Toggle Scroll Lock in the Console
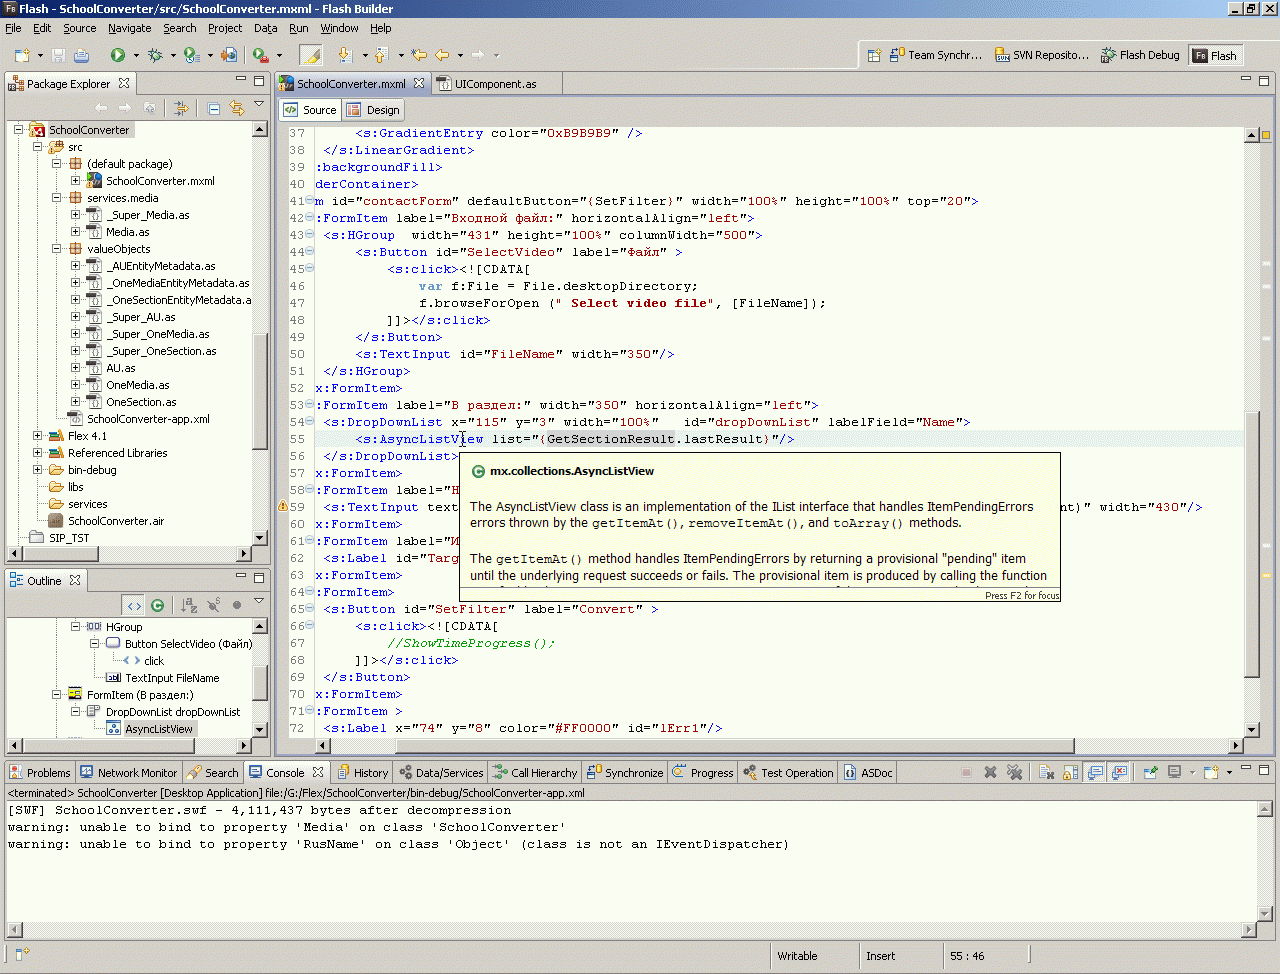Viewport: 1280px width, 974px height. (1070, 773)
